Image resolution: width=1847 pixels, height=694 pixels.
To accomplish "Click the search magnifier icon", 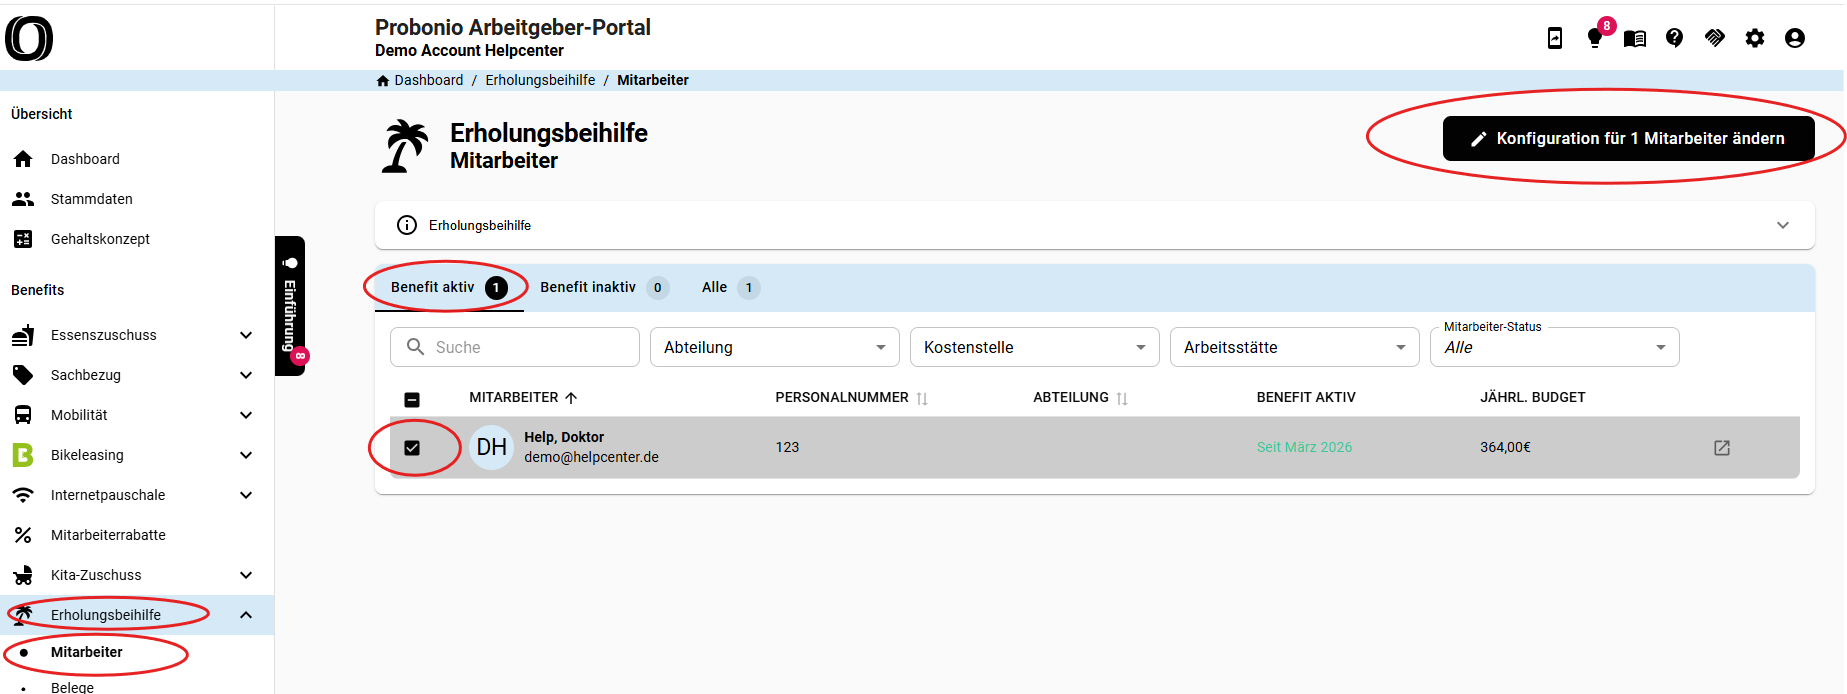I will pos(415,347).
